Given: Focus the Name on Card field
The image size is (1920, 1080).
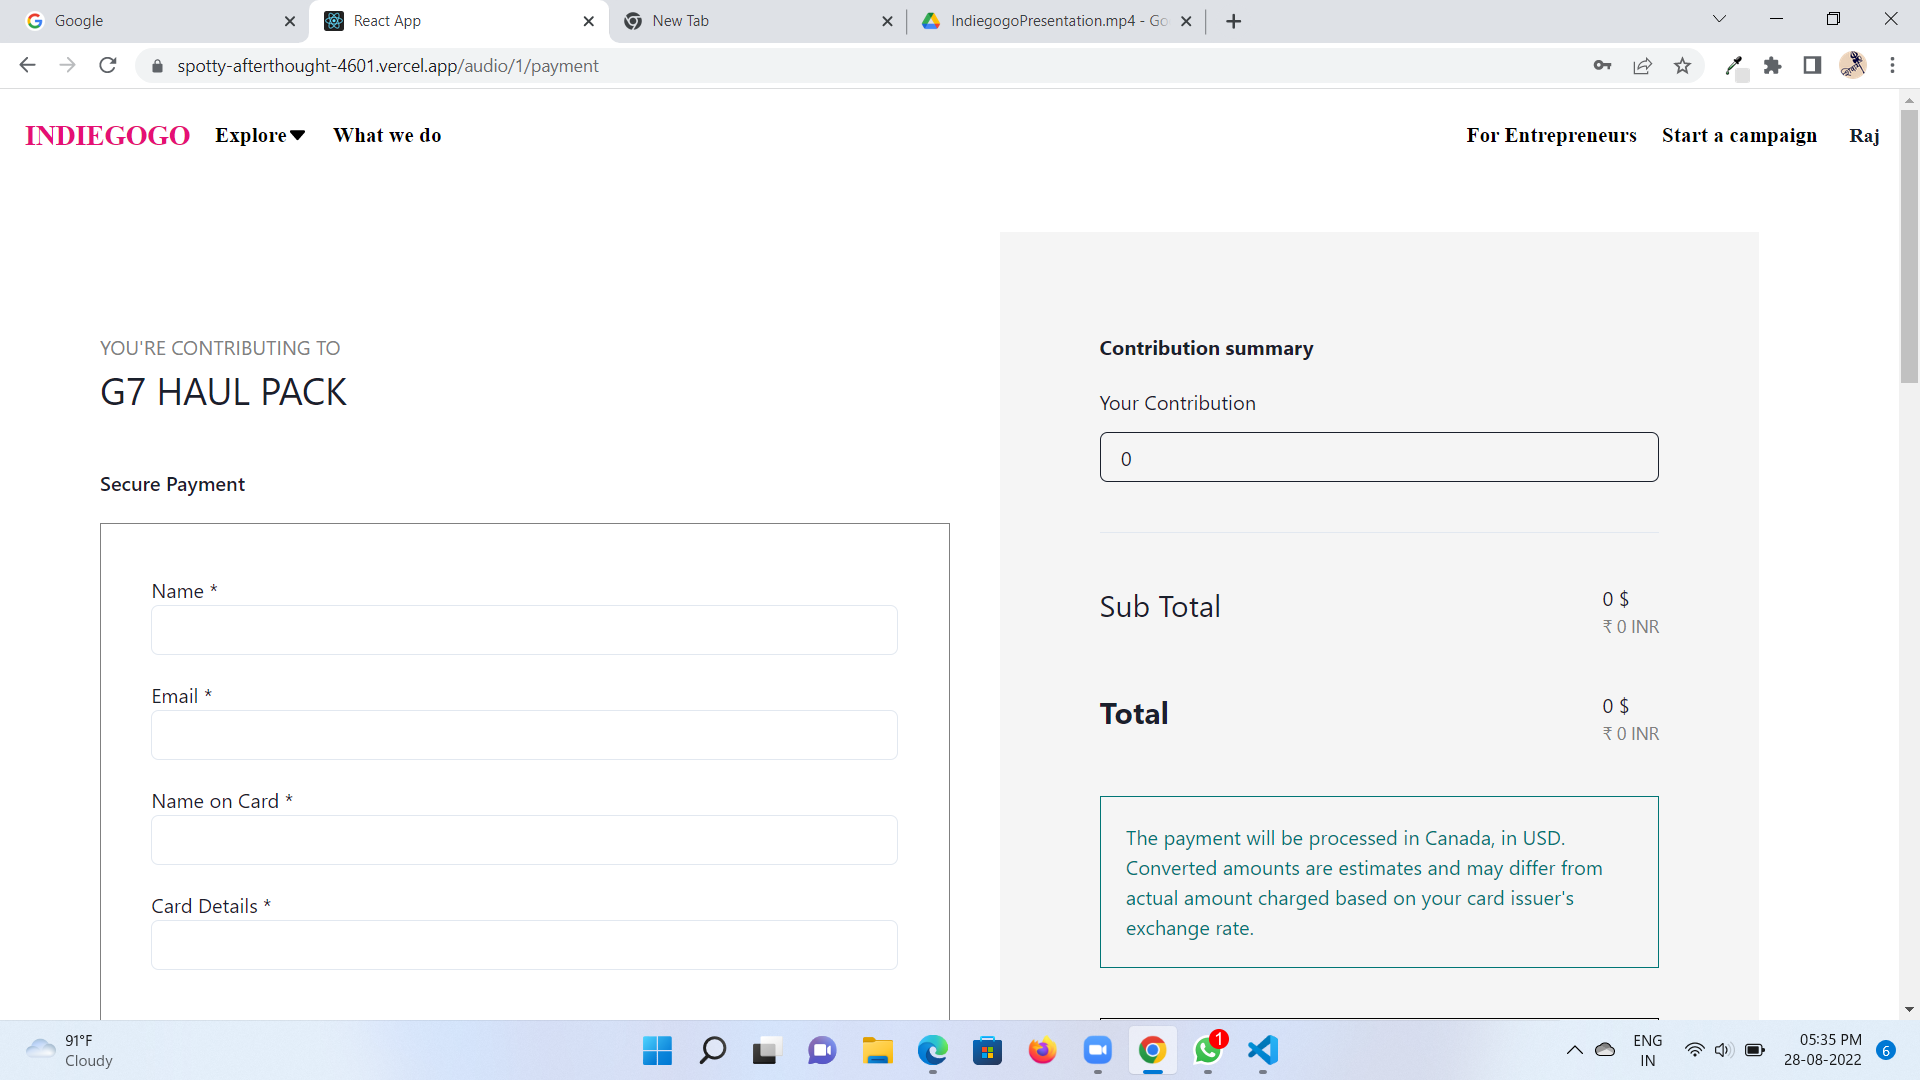Looking at the screenshot, I should click(x=524, y=840).
